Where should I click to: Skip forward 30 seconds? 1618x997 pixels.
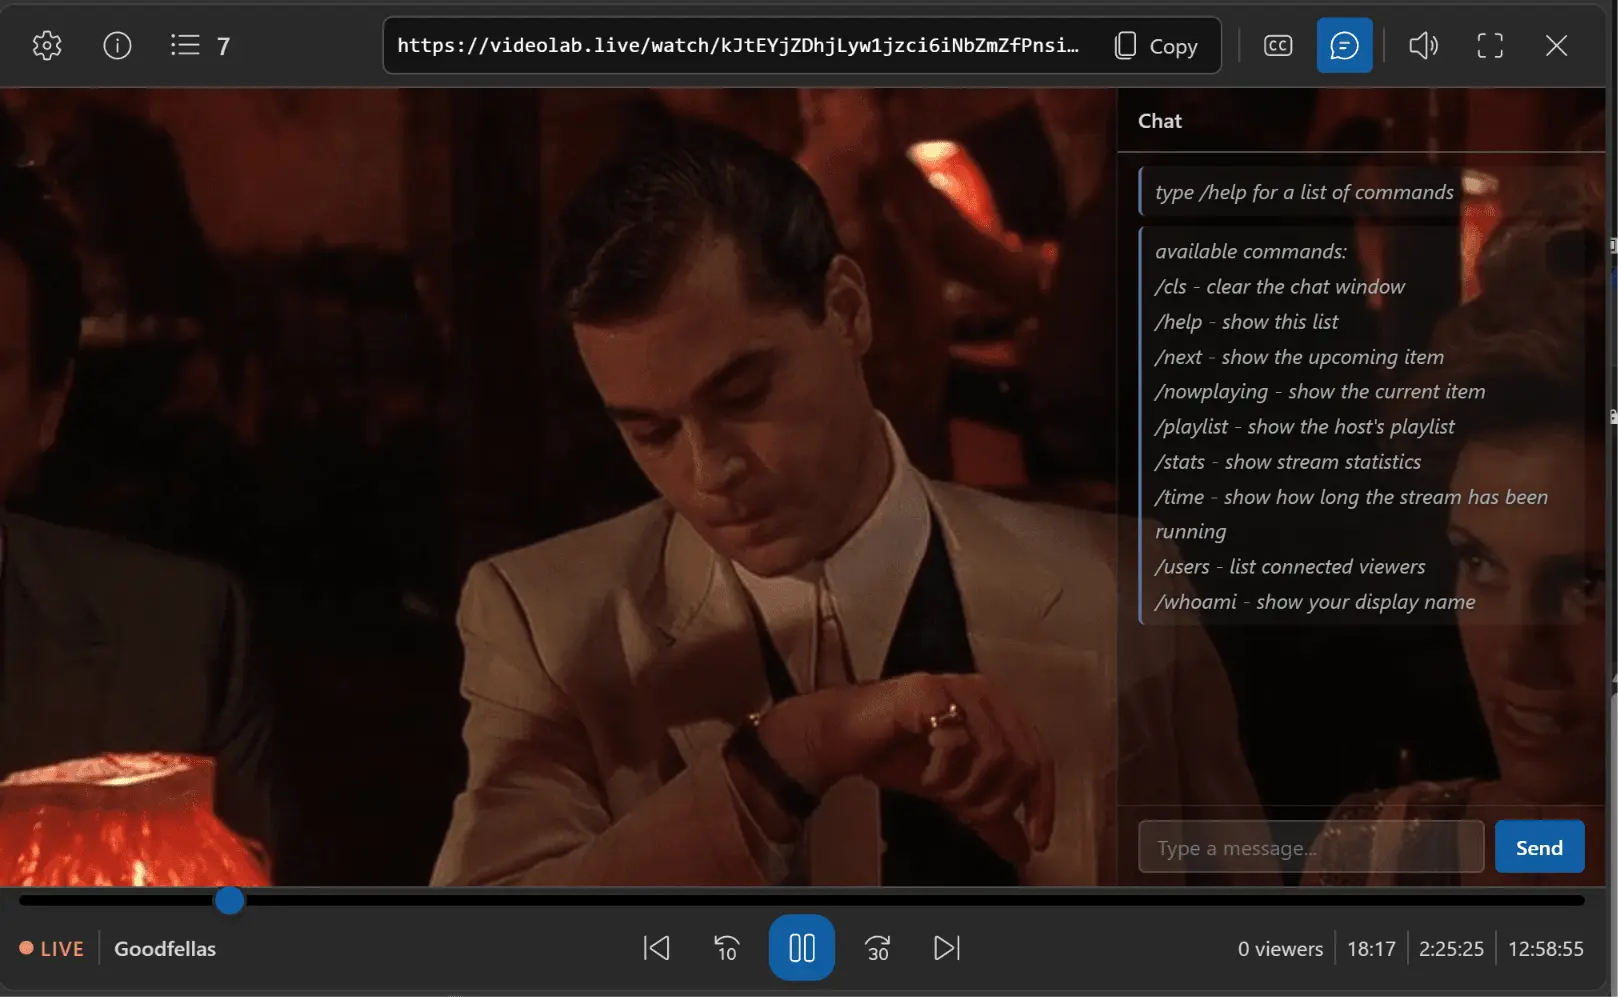877,948
